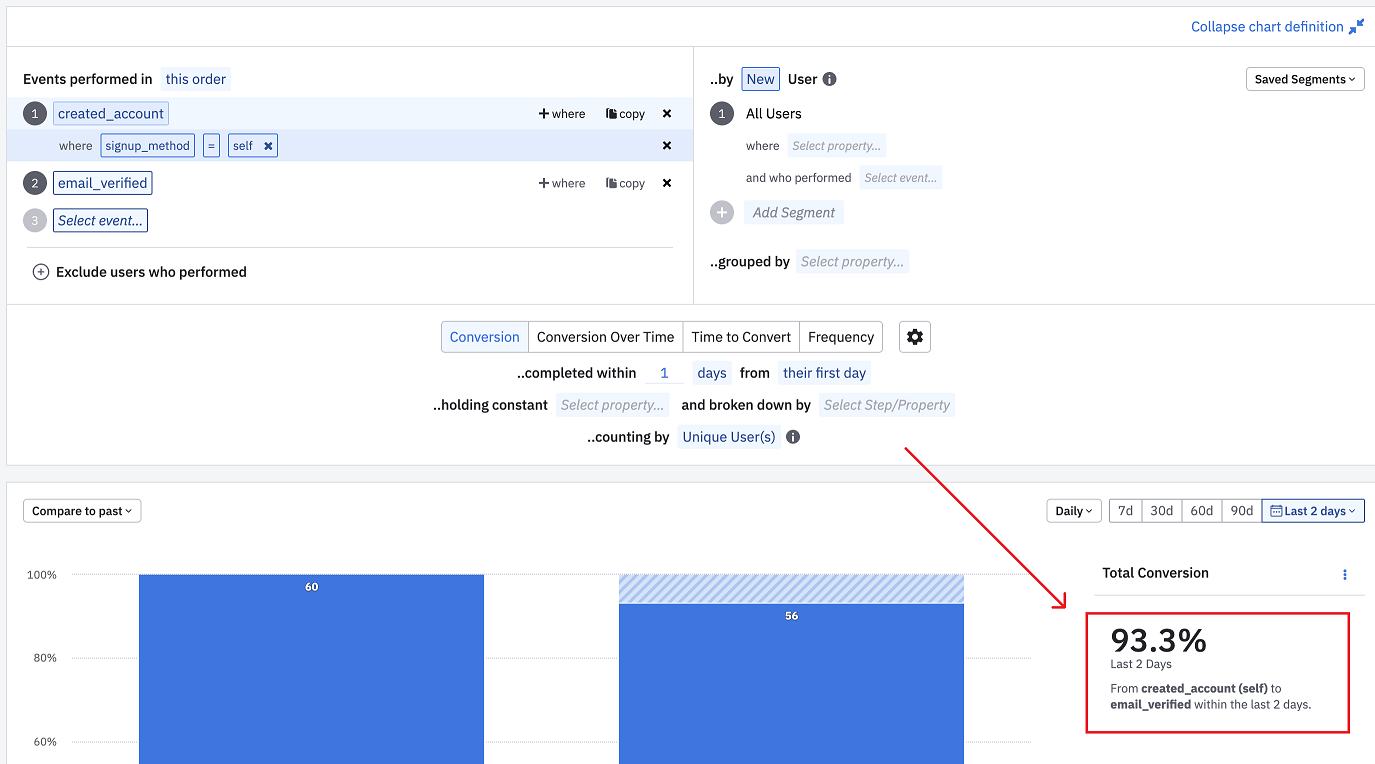This screenshot has width=1375, height=764.
Task: Open the Saved Segments dropdown
Action: (x=1305, y=79)
